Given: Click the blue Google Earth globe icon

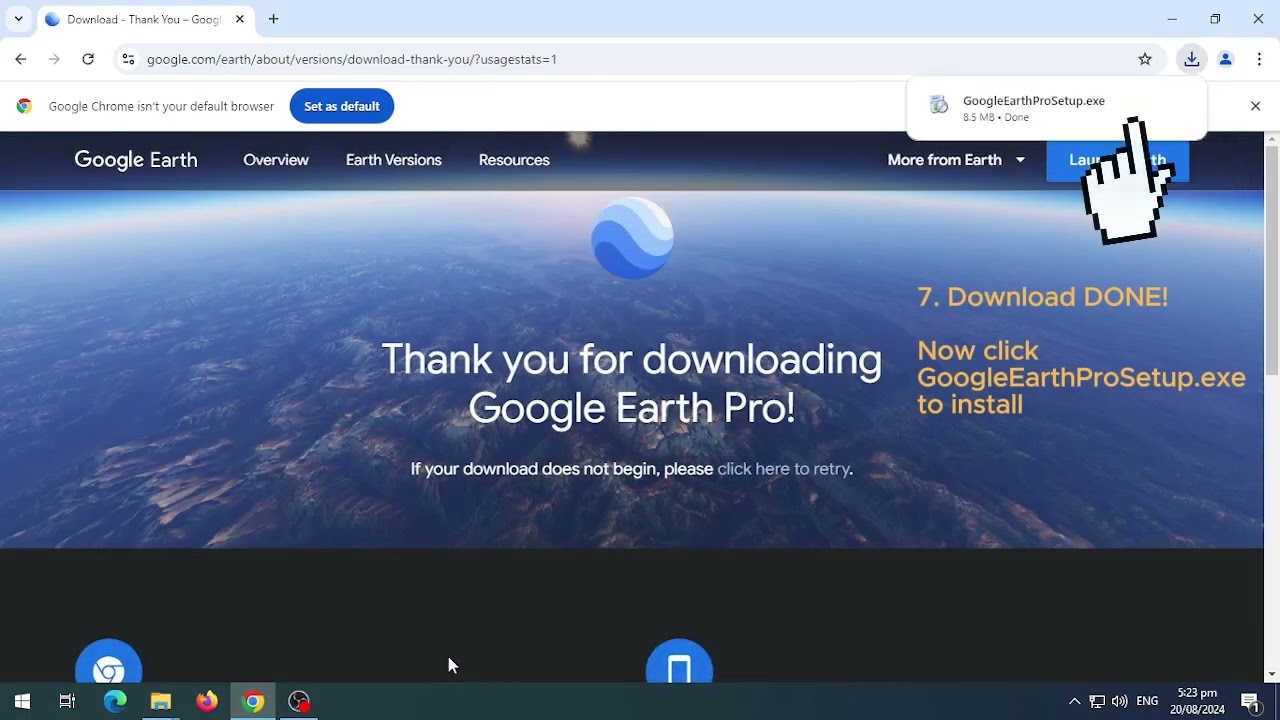Looking at the screenshot, I should pyautogui.click(x=633, y=238).
